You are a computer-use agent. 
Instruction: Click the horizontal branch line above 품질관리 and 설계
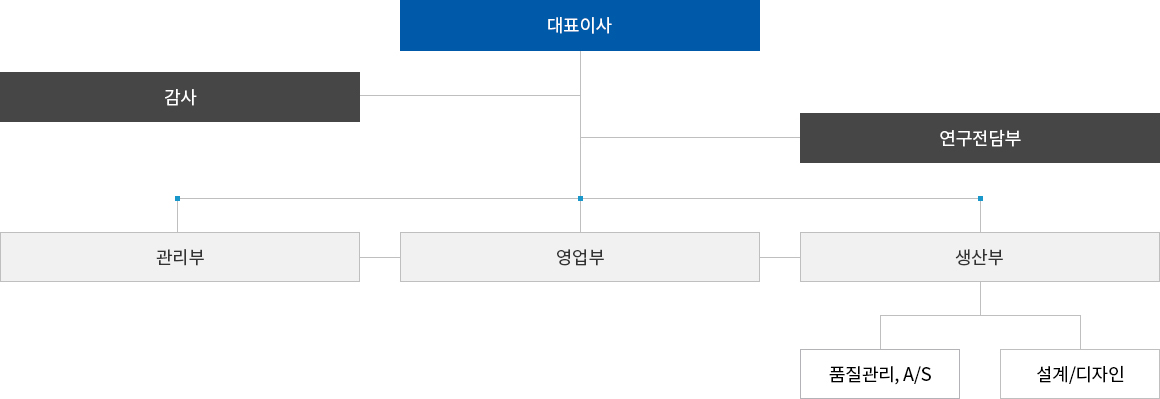coord(980,315)
